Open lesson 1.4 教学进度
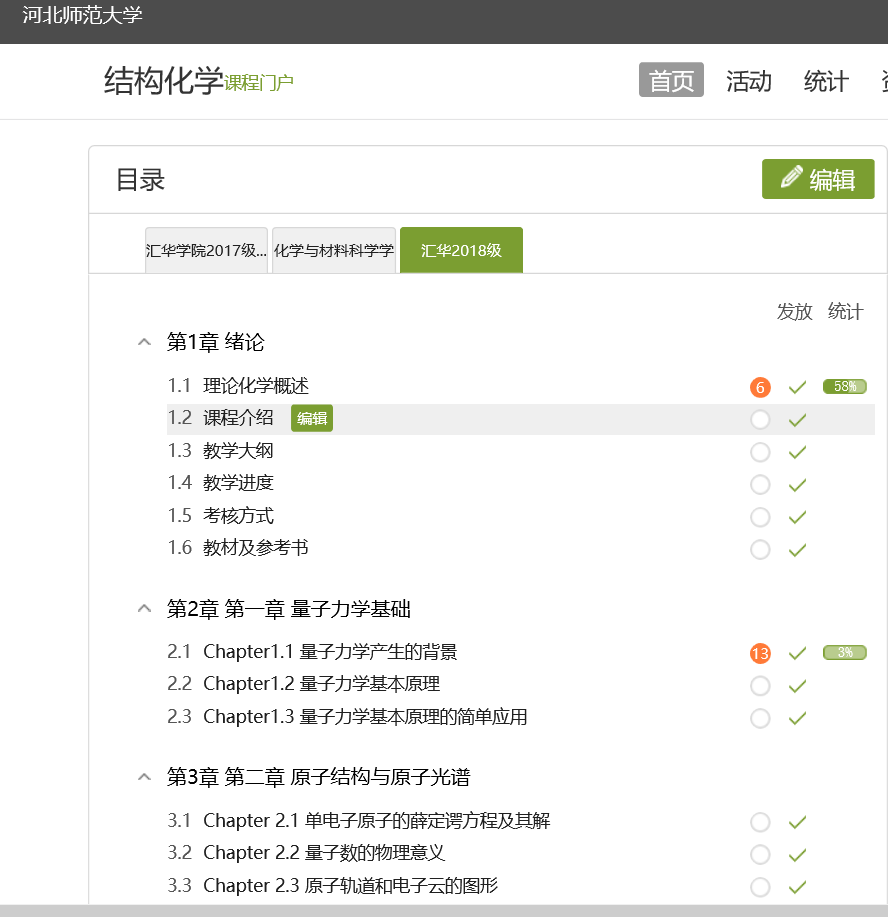Screen dimensions: 888x917 click(x=238, y=483)
